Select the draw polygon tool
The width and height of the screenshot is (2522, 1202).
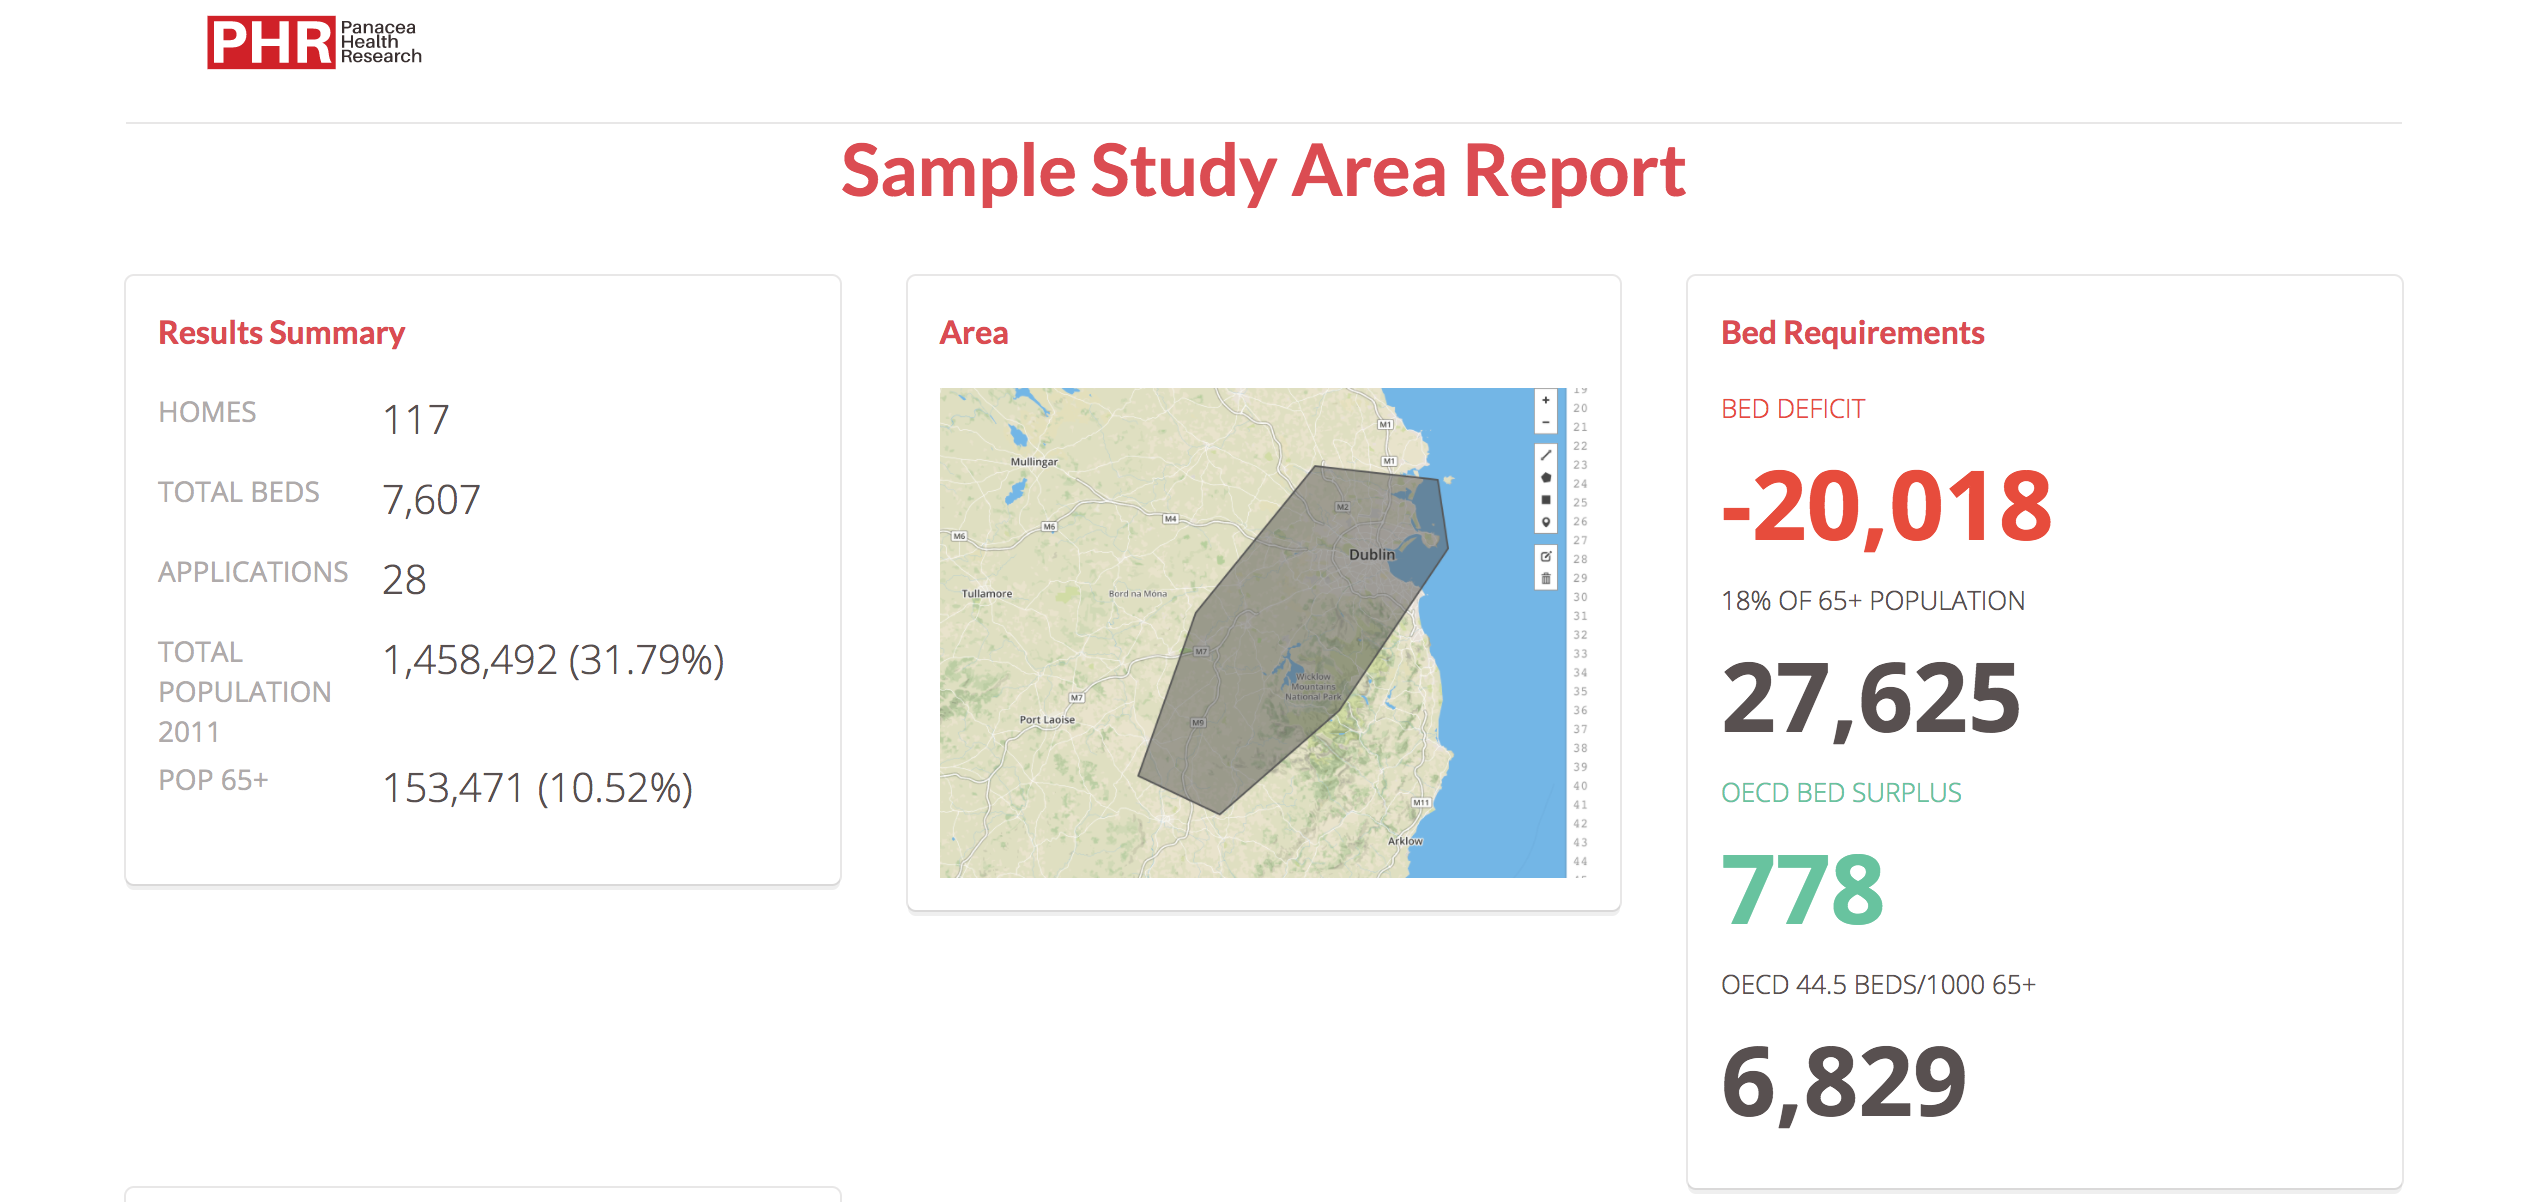tap(1545, 477)
